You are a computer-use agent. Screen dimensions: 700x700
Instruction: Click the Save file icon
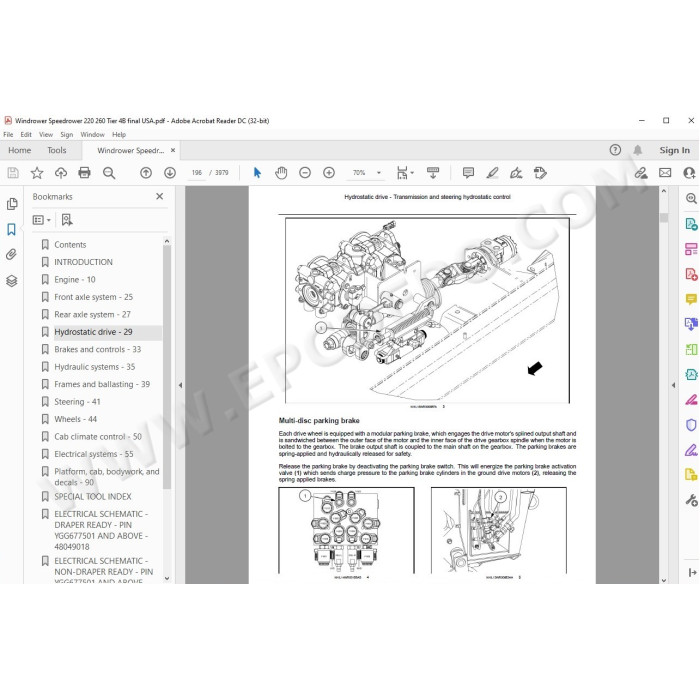(13, 173)
